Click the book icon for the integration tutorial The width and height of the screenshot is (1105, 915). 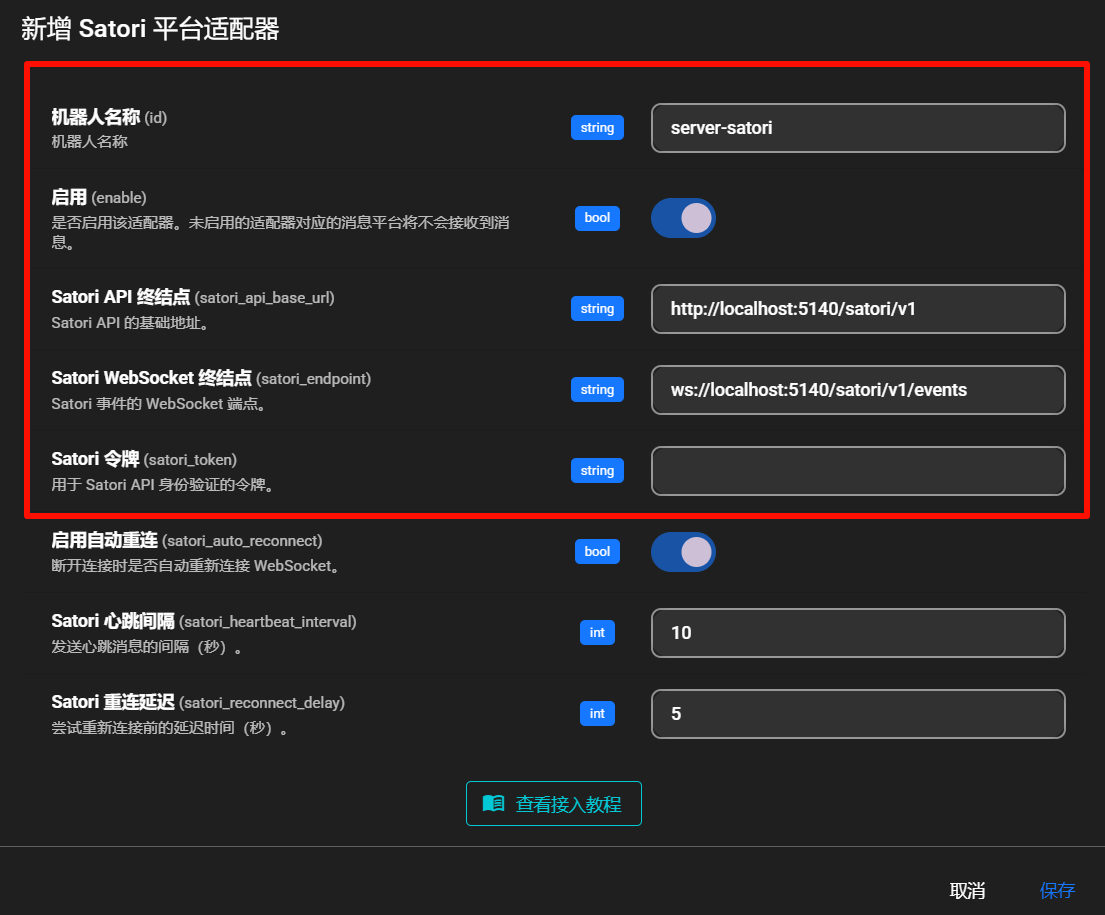coord(493,804)
